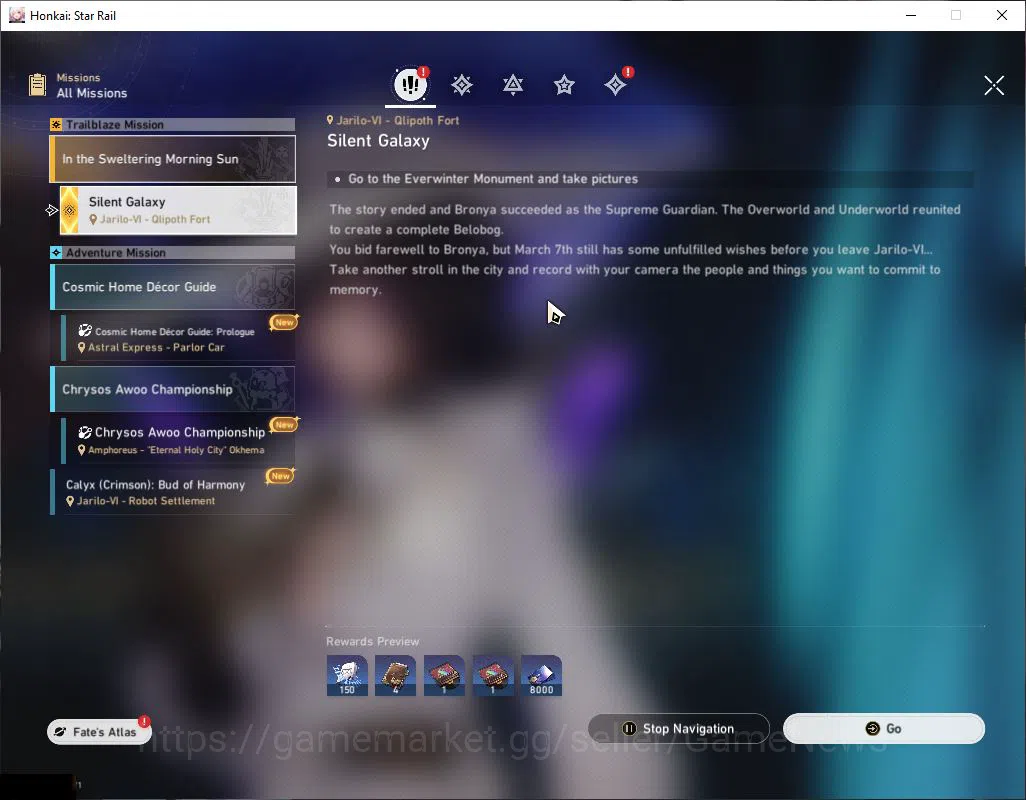Select Chrysos Awoo Championship in Okhema
The height and width of the screenshot is (800, 1026).
pyautogui.click(x=178, y=440)
